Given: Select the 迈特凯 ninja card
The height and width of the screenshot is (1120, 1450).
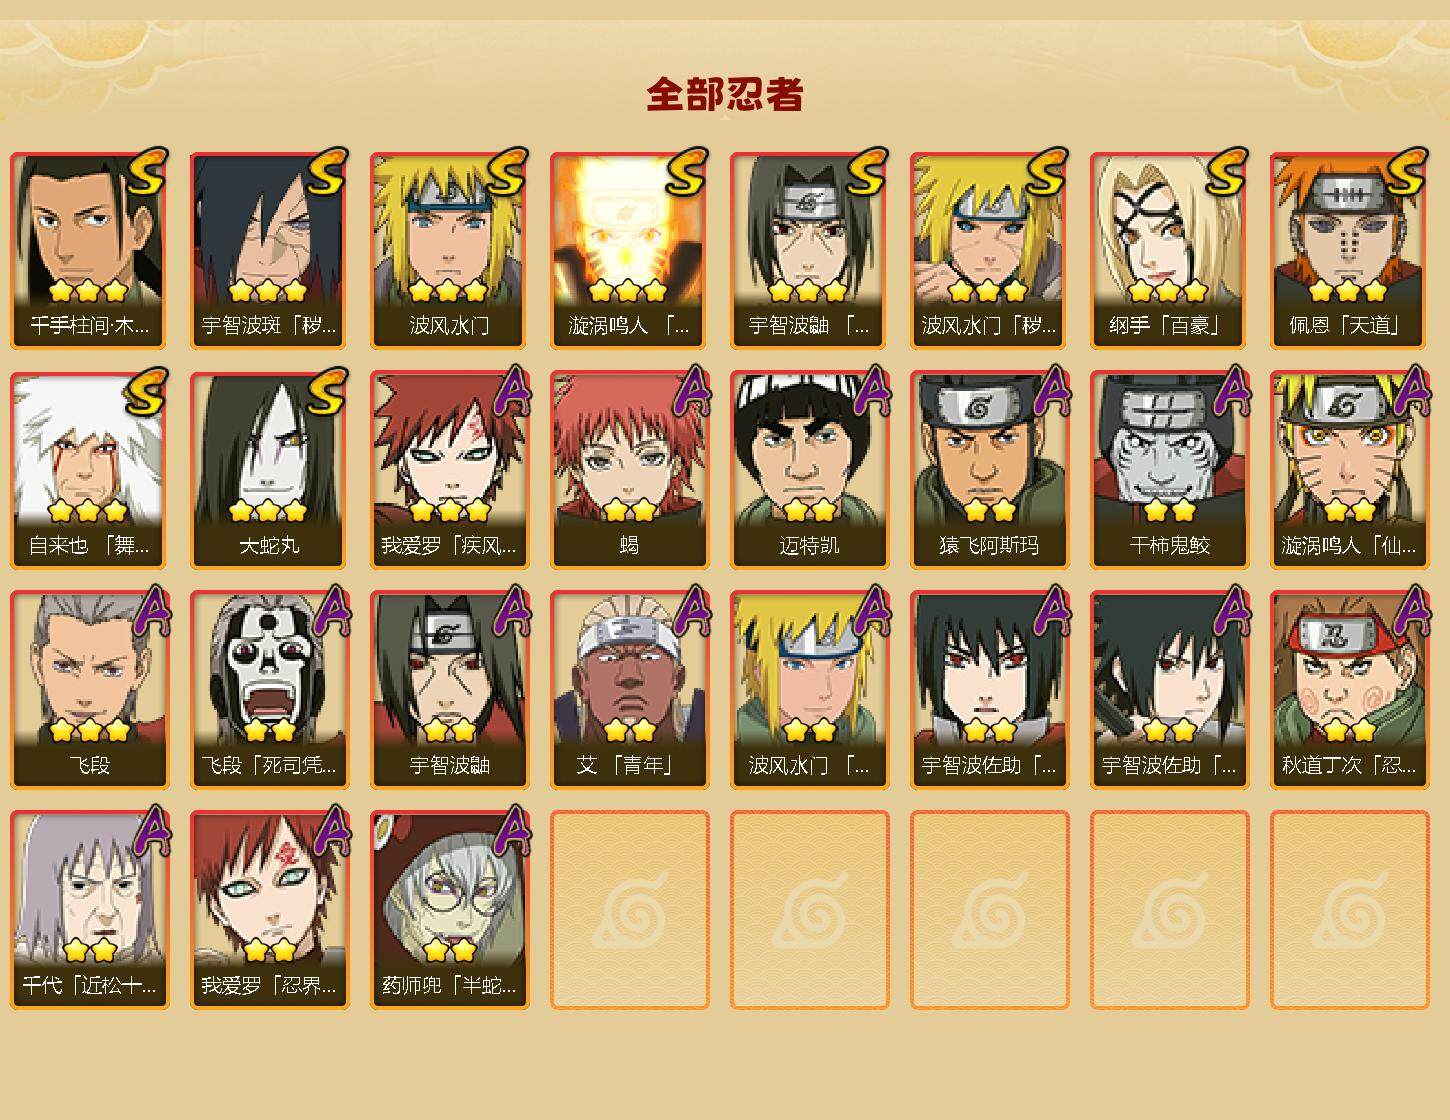Looking at the screenshot, I should pos(810,470).
